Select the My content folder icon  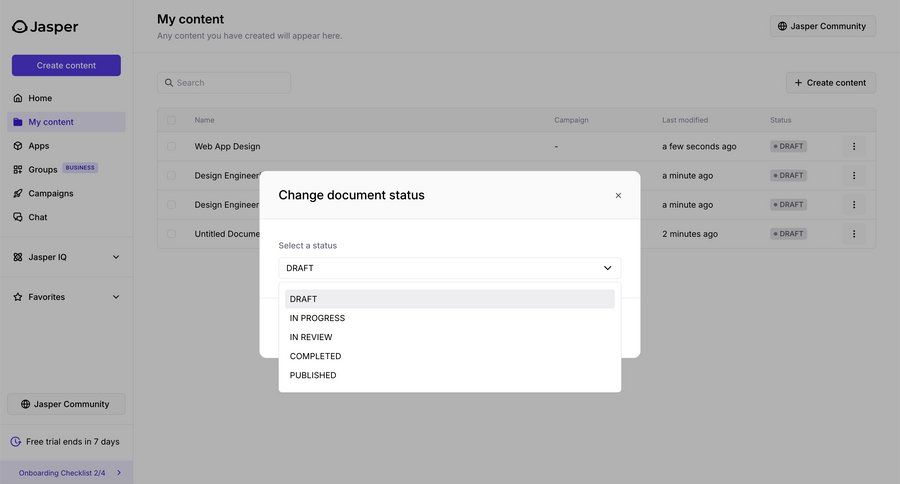click(18, 122)
